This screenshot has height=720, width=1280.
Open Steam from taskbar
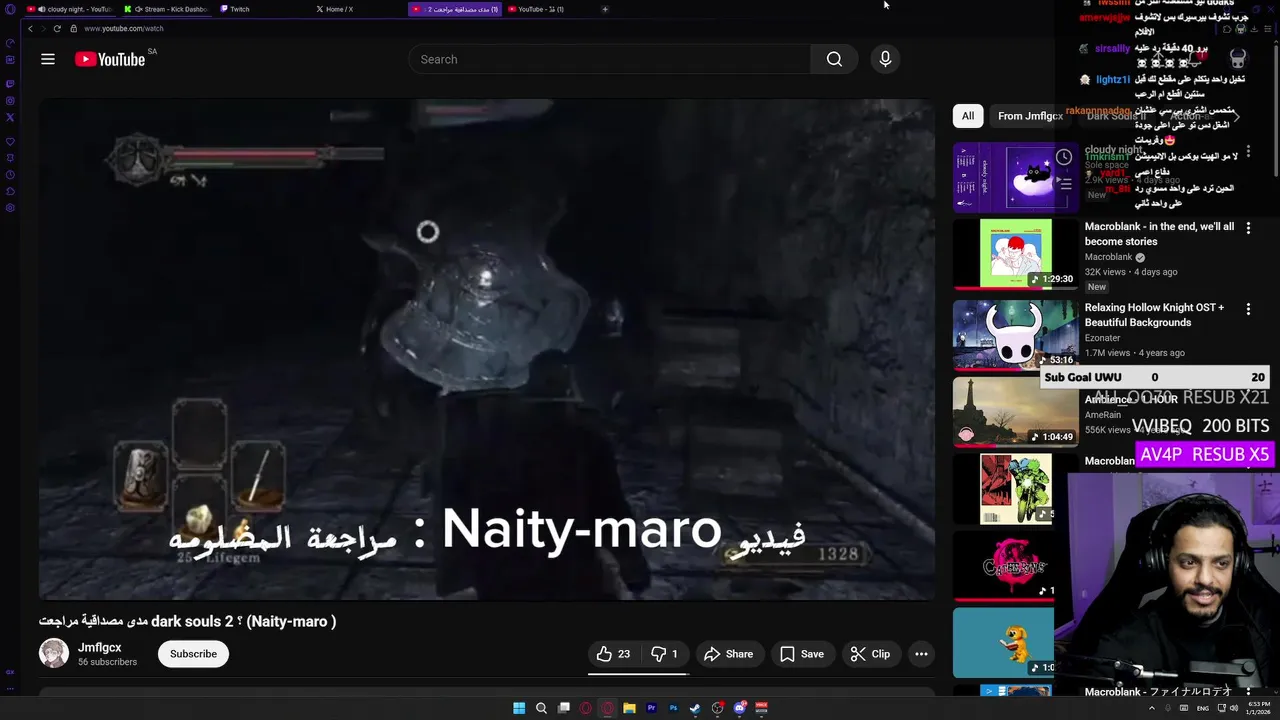pos(695,708)
